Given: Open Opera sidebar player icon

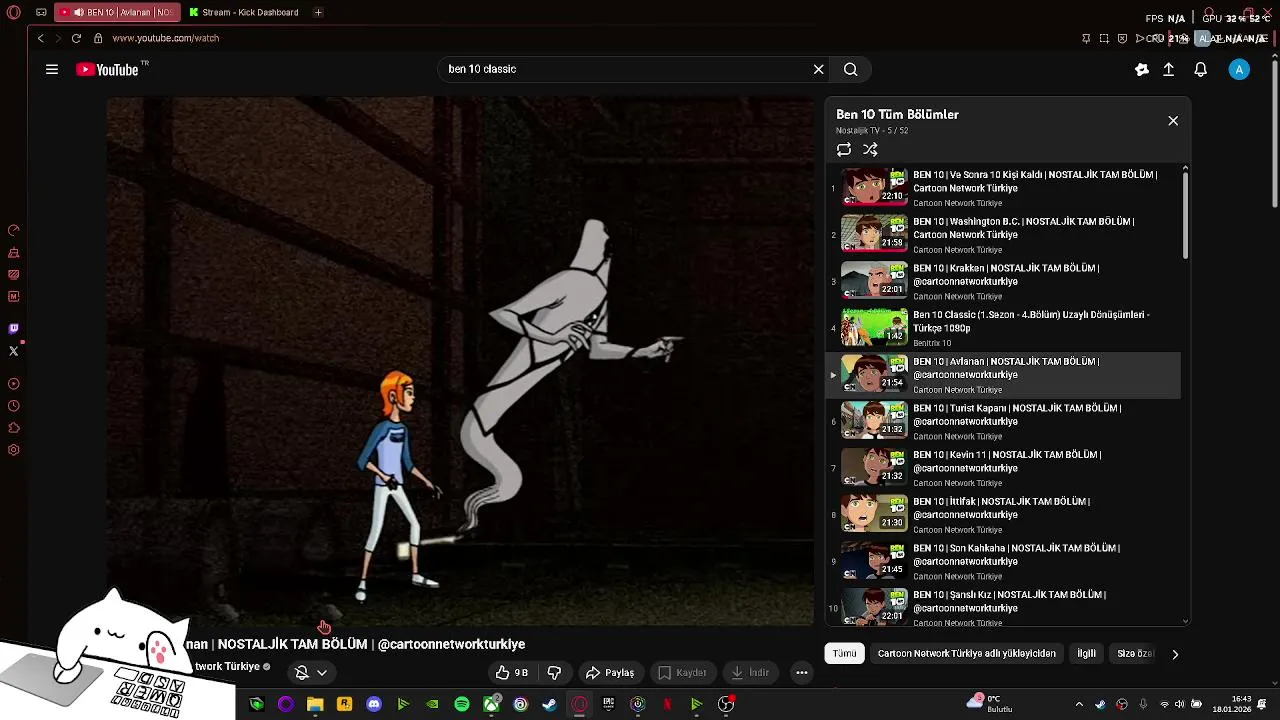Looking at the screenshot, I should (13, 384).
